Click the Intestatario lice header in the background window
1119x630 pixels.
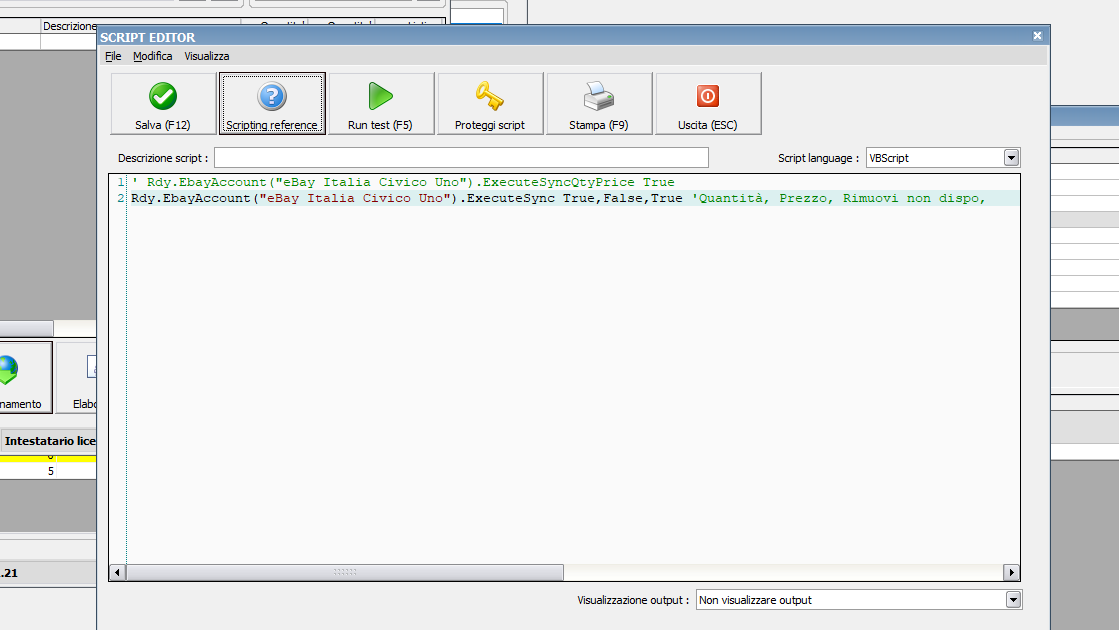pyautogui.click(x=49, y=441)
